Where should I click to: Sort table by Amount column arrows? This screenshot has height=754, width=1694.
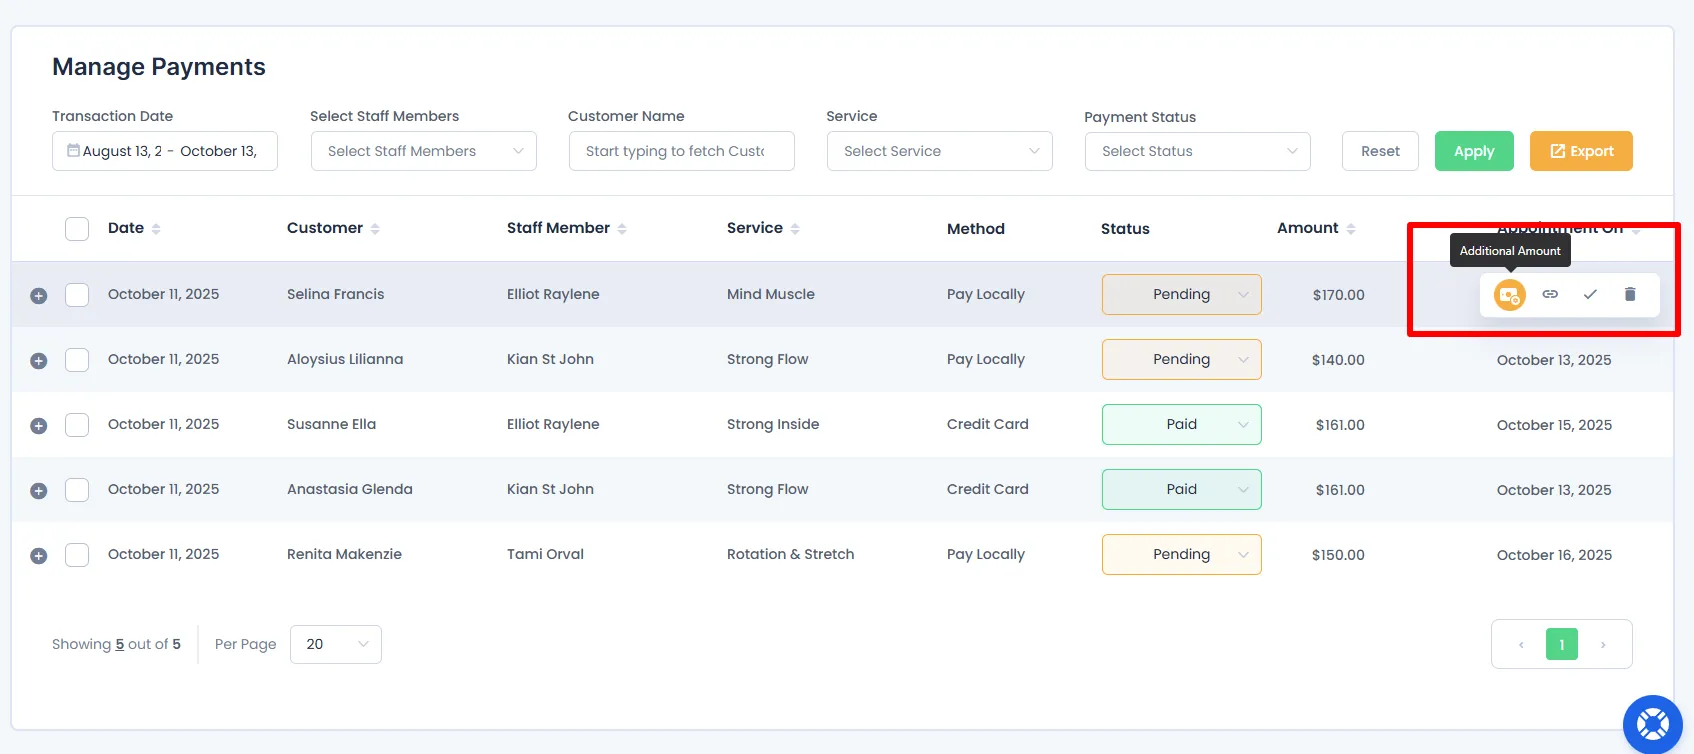(x=1351, y=229)
